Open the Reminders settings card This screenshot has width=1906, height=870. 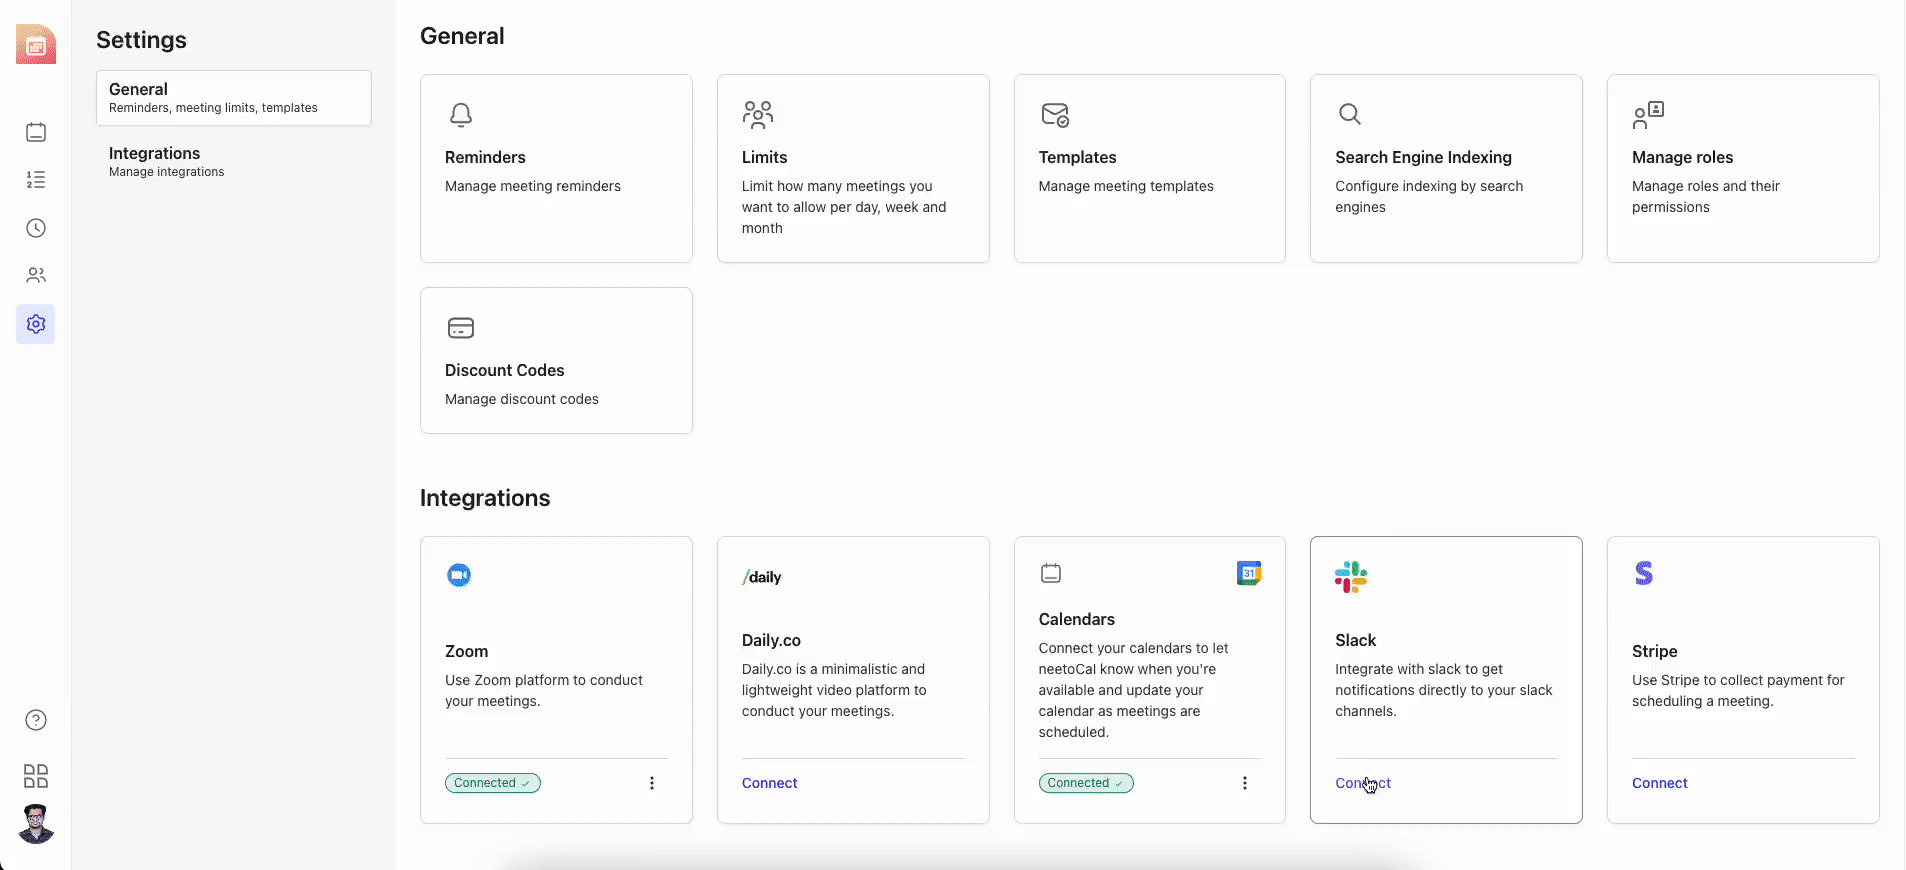click(x=556, y=168)
